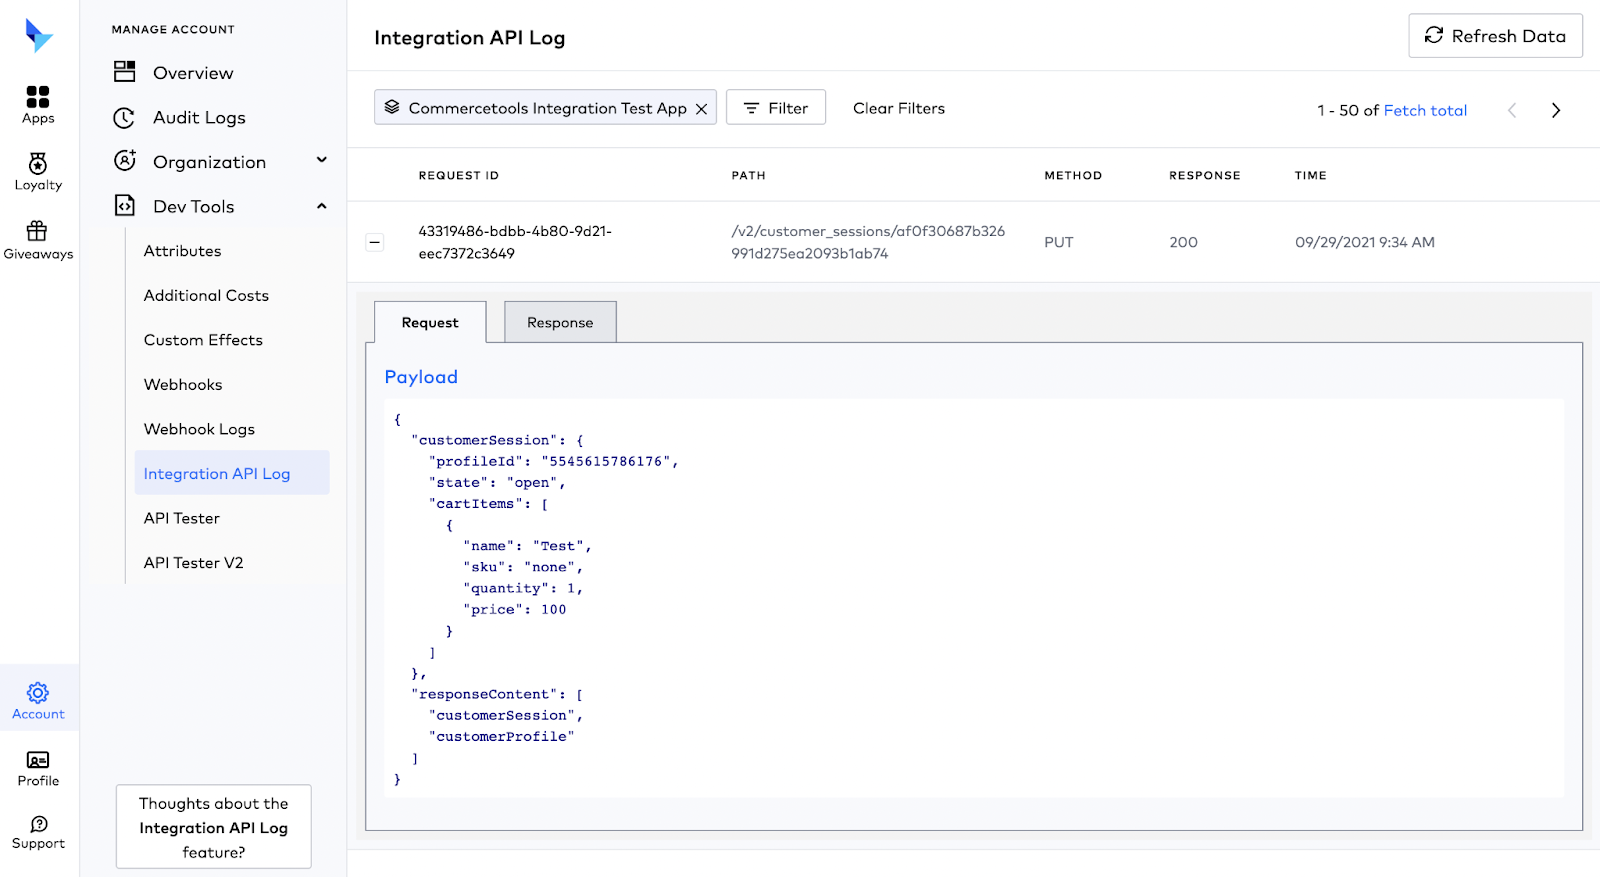Collapse the 43319486 request row
The height and width of the screenshot is (877, 1600).
tap(375, 242)
